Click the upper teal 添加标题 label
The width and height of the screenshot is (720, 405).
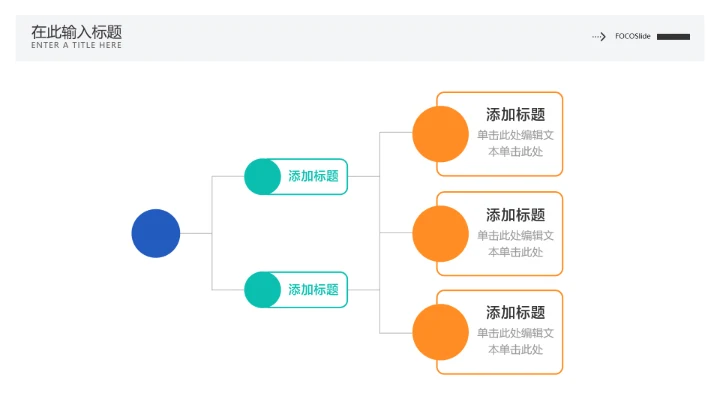313,176
